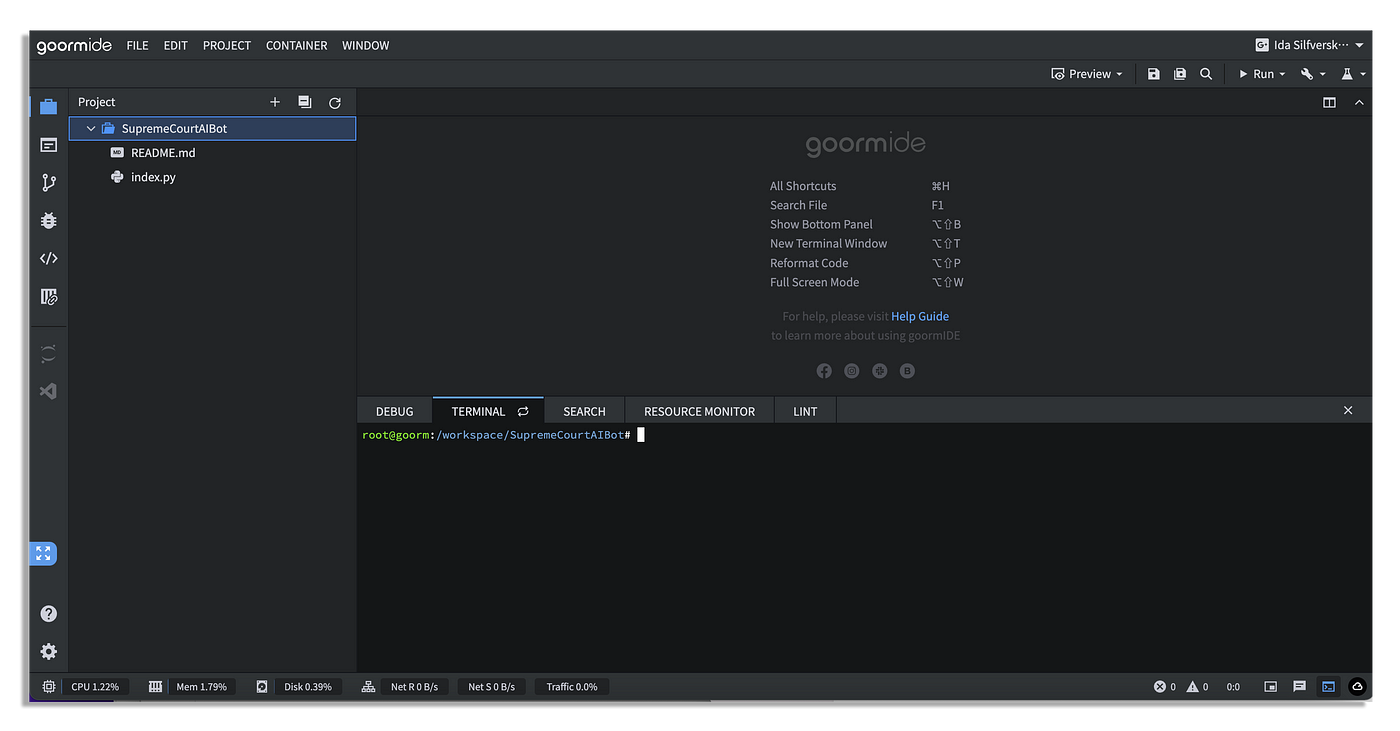The image size is (1400, 731).
Task: Select the SupremeCourtAIBot folder
Action: pos(212,128)
